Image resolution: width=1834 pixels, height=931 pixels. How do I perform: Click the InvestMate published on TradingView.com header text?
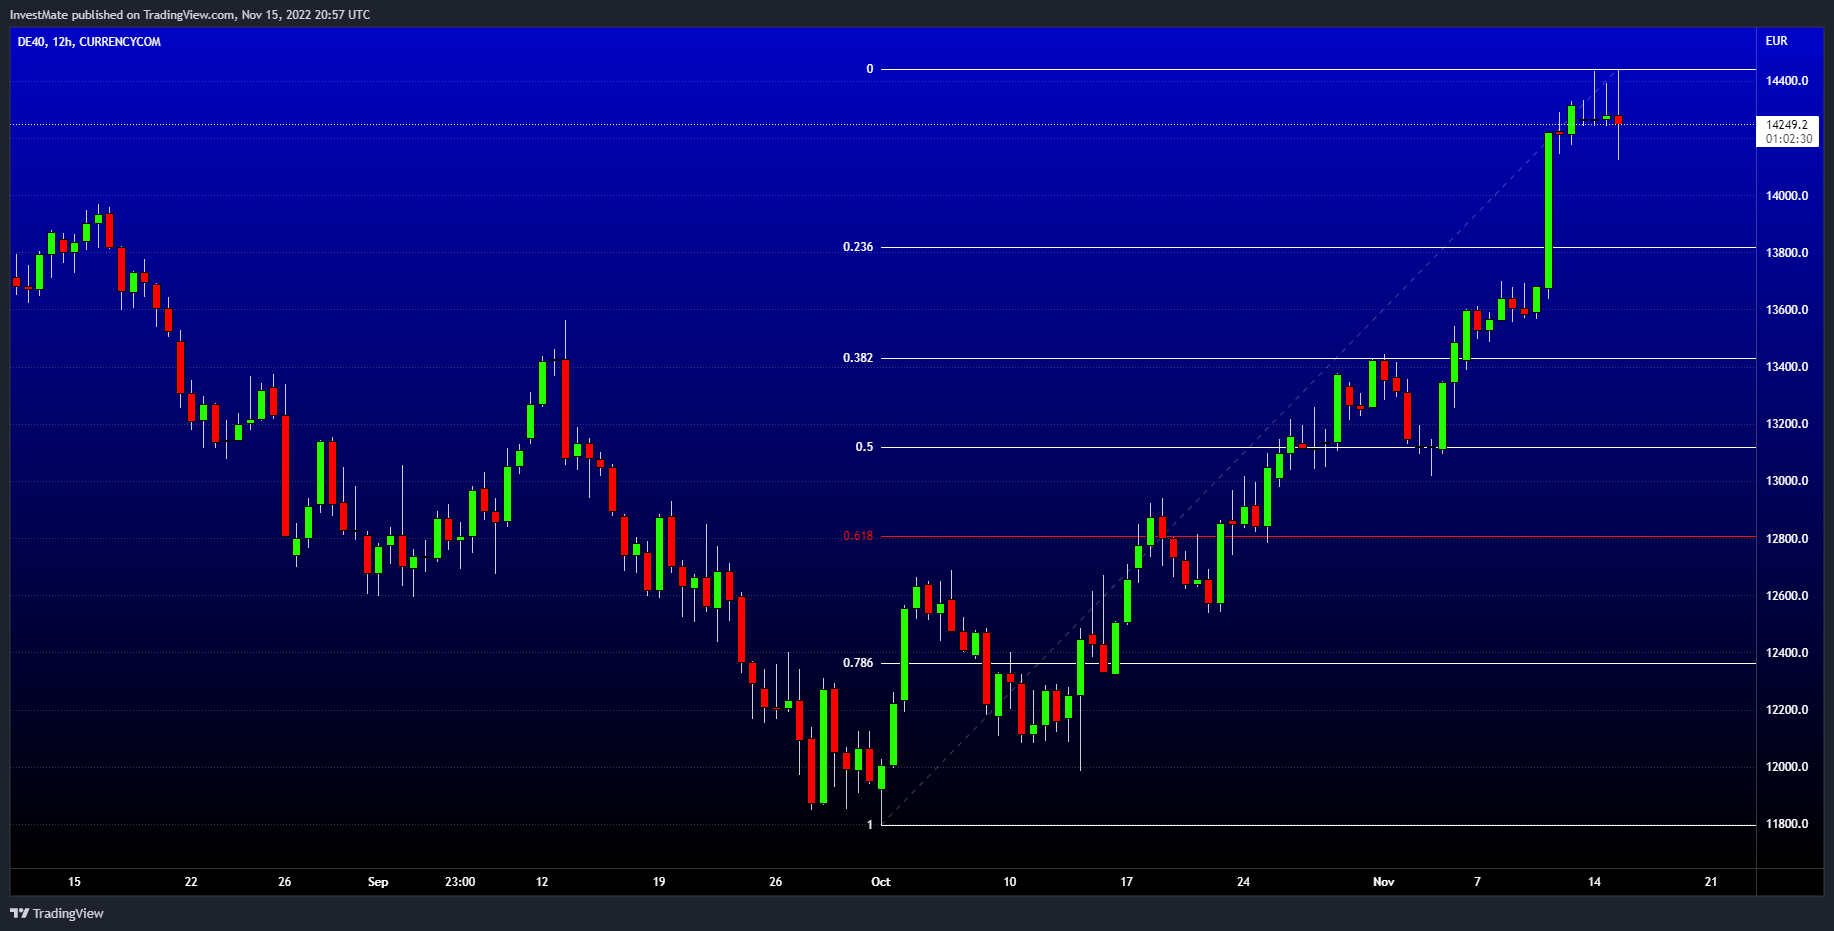point(190,15)
